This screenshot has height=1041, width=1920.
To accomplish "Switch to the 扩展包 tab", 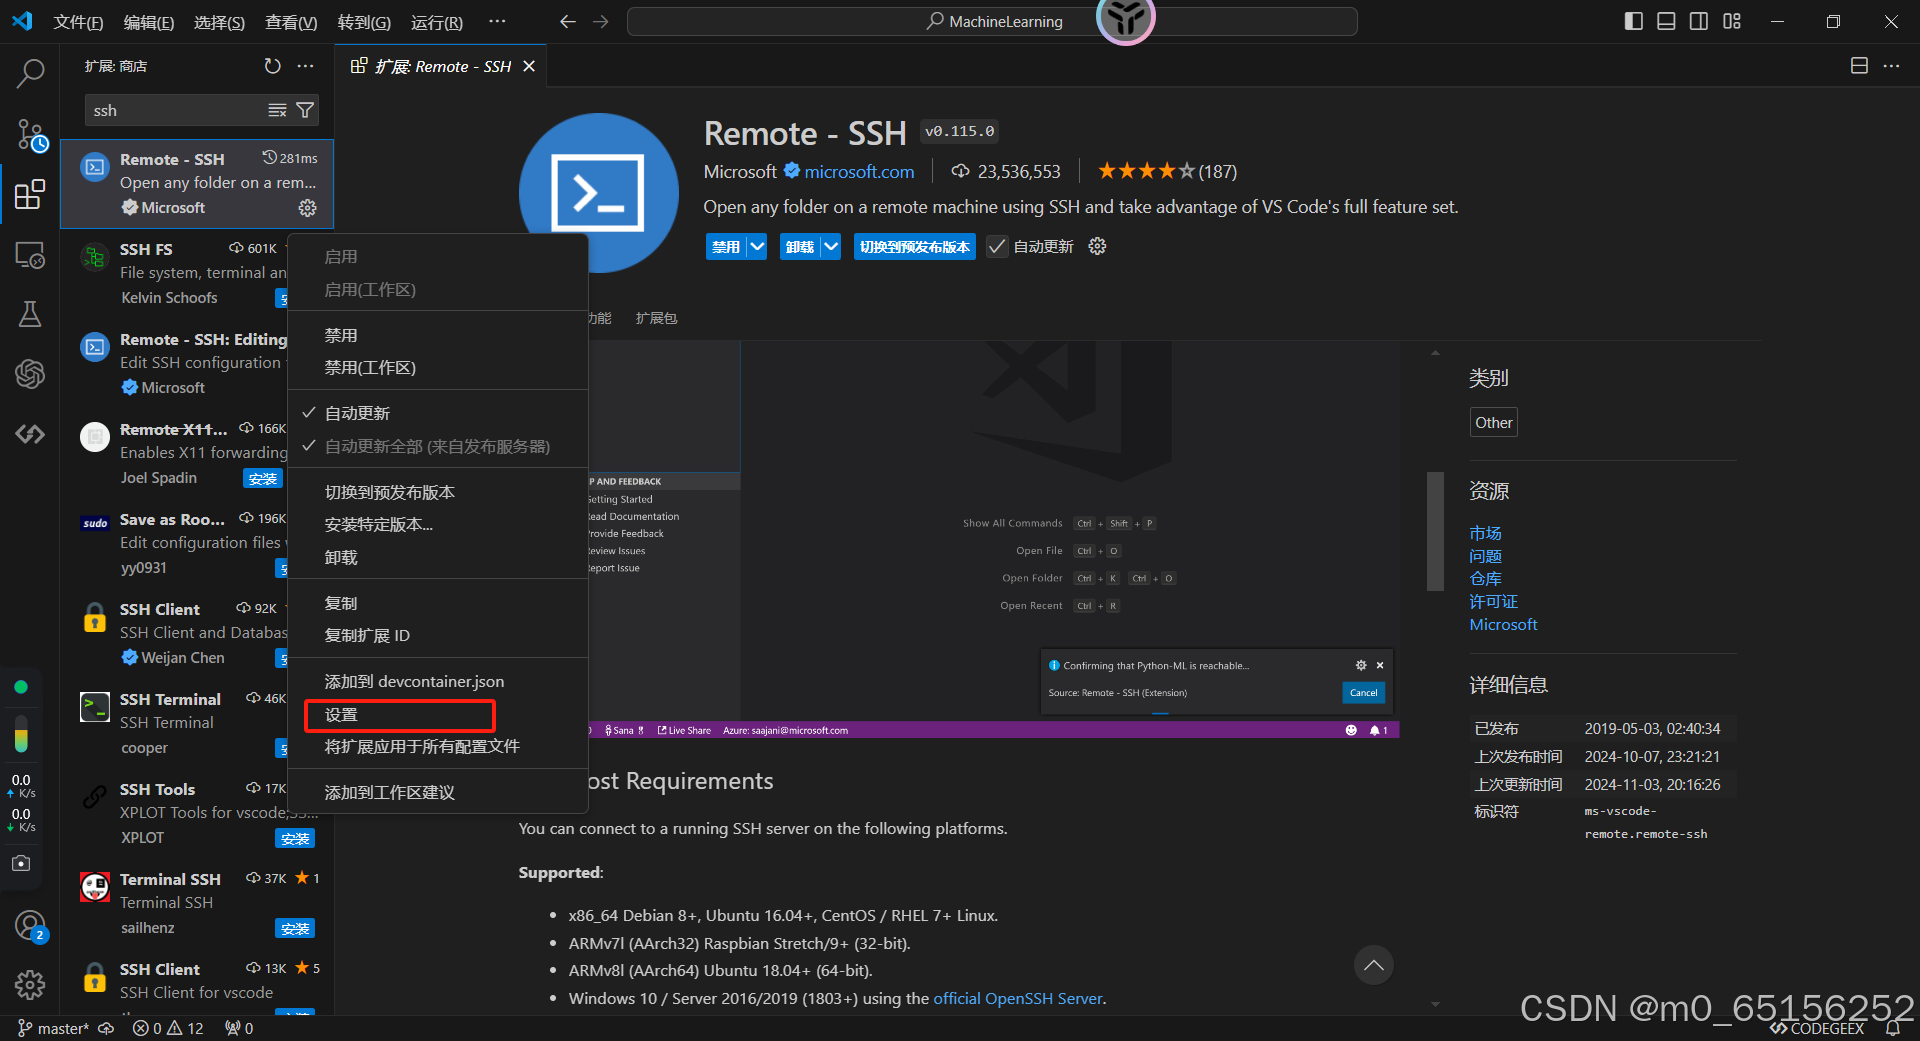I will click(656, 318).
